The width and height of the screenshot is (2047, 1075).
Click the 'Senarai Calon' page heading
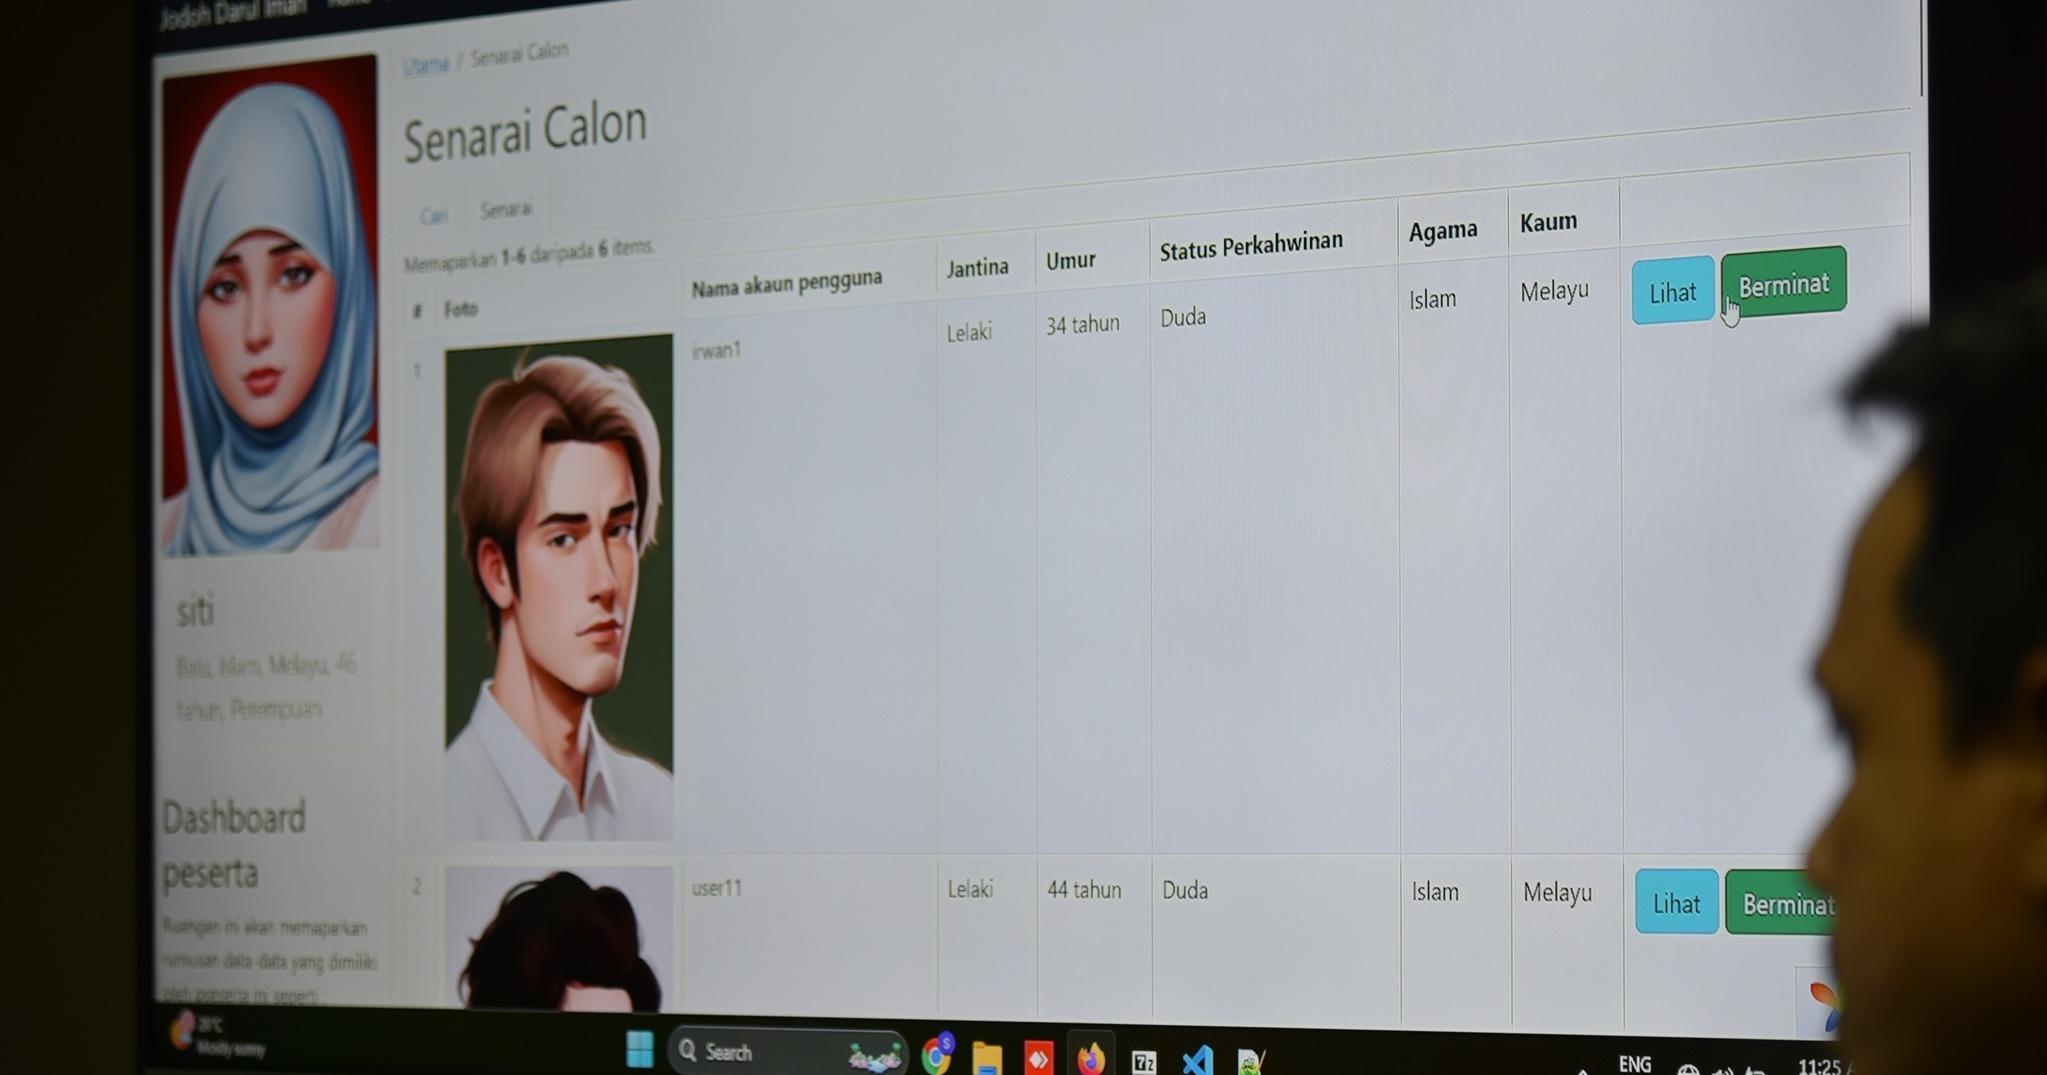525,131
